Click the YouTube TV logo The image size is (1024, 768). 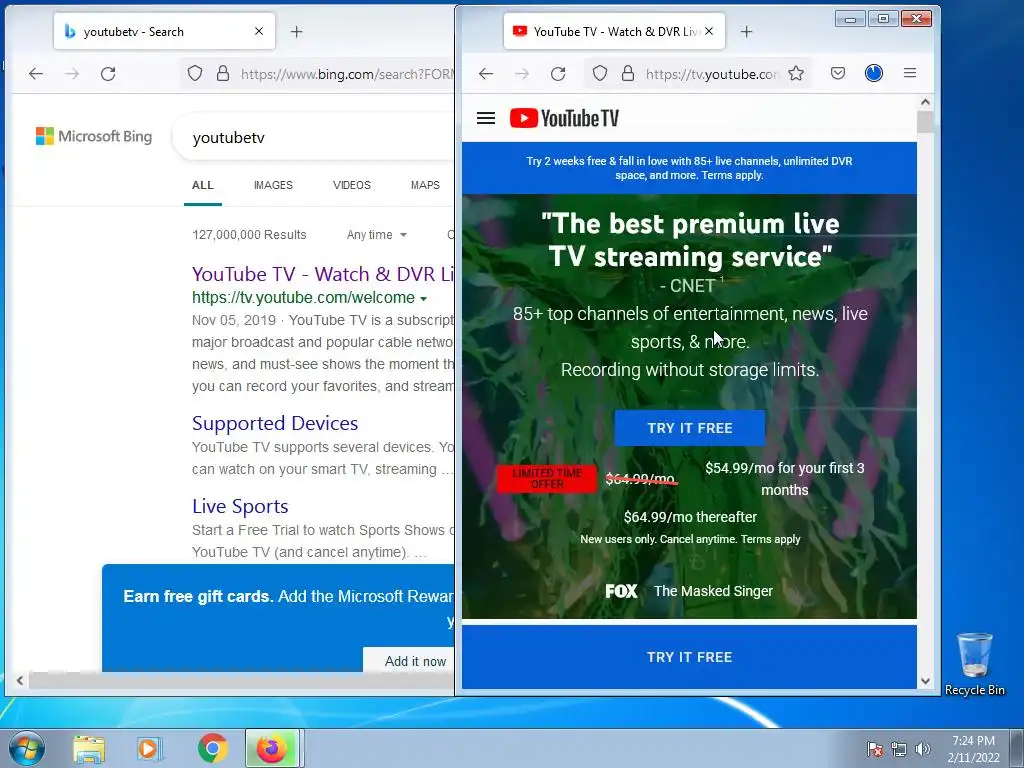click(x=564, y=118)
